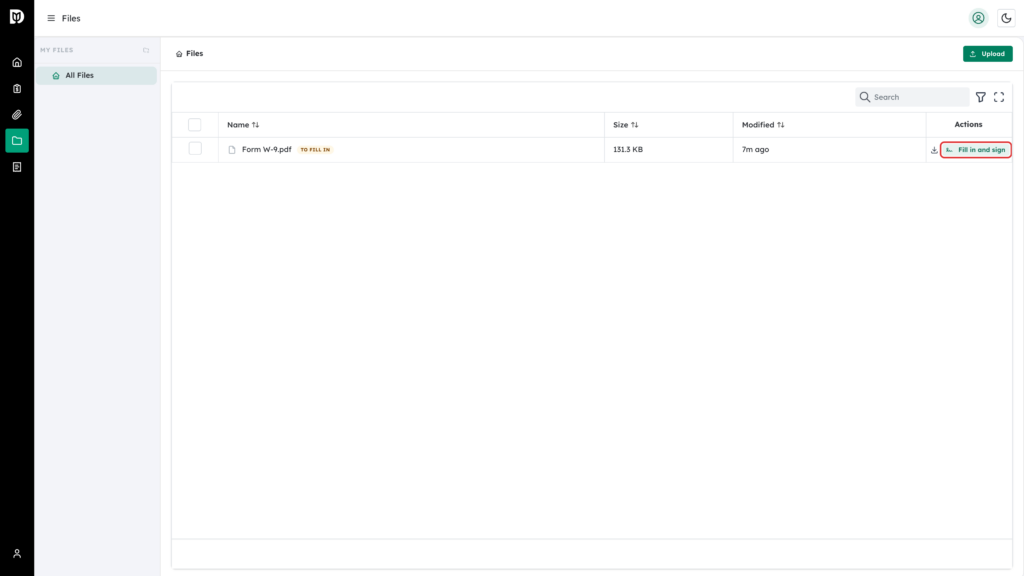The height and width of the screenshot is (576, 1024).
Task: Click new folder icon beside MY FILES
Action: (x=146, y=50)
